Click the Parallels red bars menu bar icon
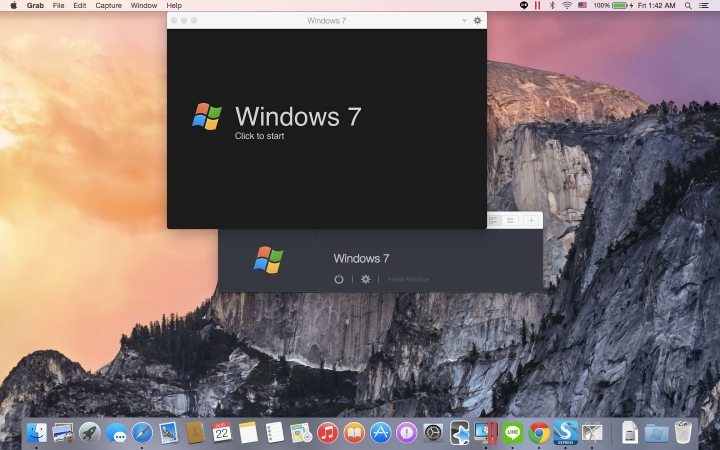 pyautogui.click(x=537, y=6)
